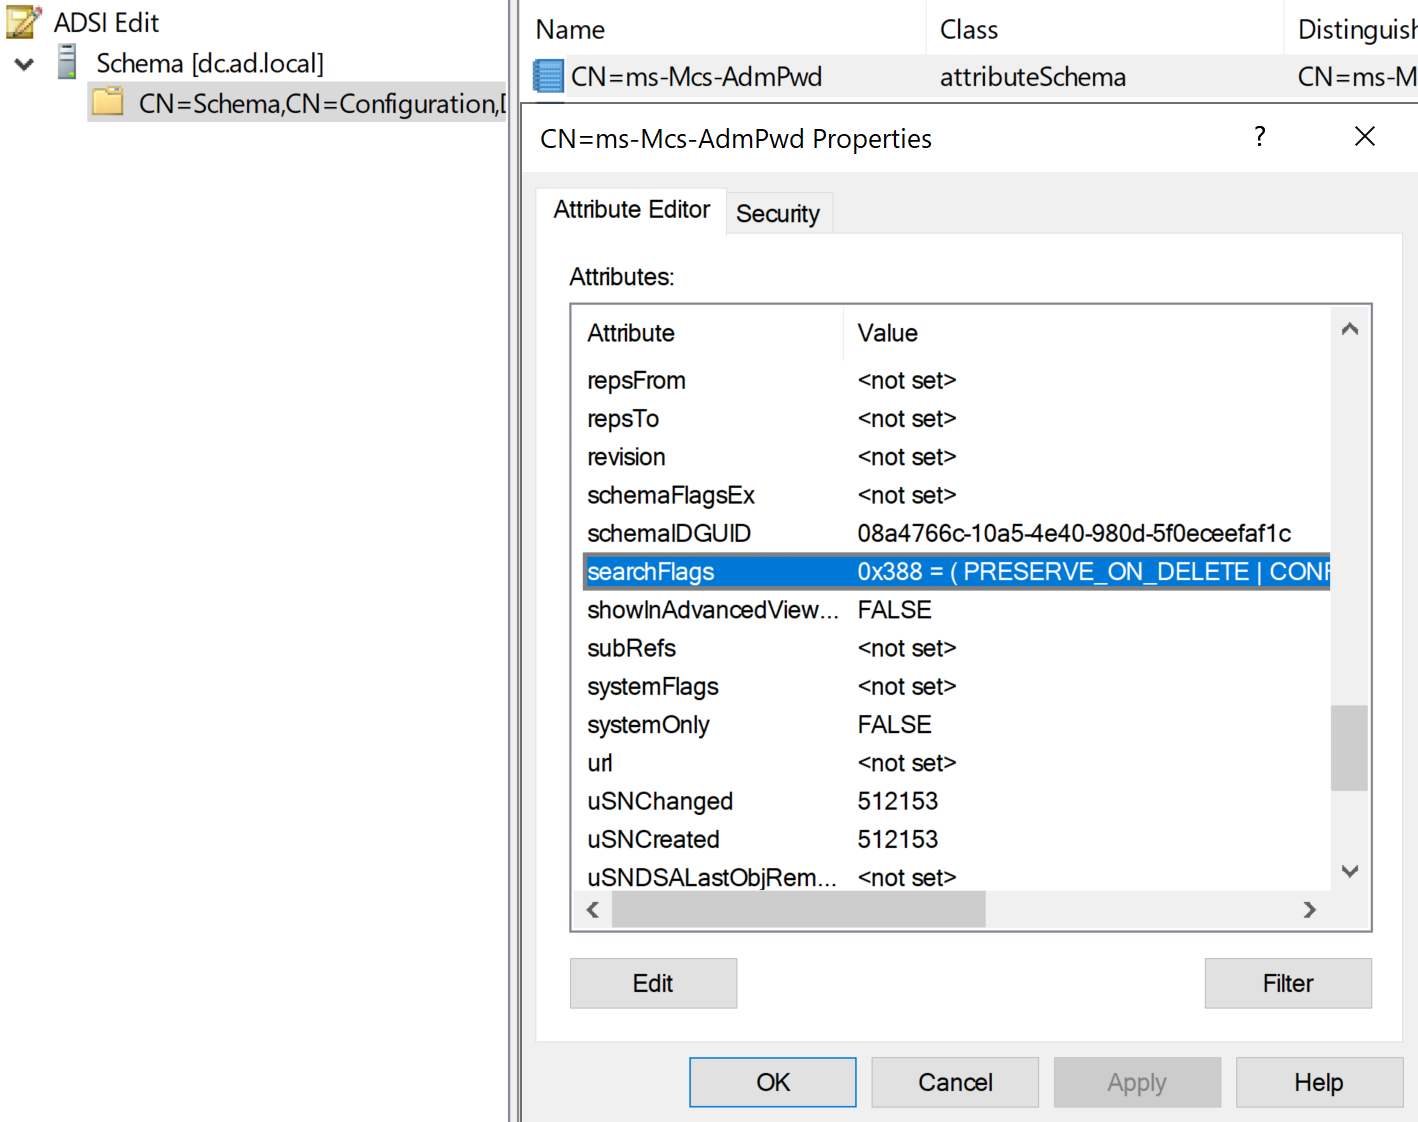The width and height of the screenshot is (1418, 1122).
Task: Select the systemFlags attribute row
Action: click(956, 686)
